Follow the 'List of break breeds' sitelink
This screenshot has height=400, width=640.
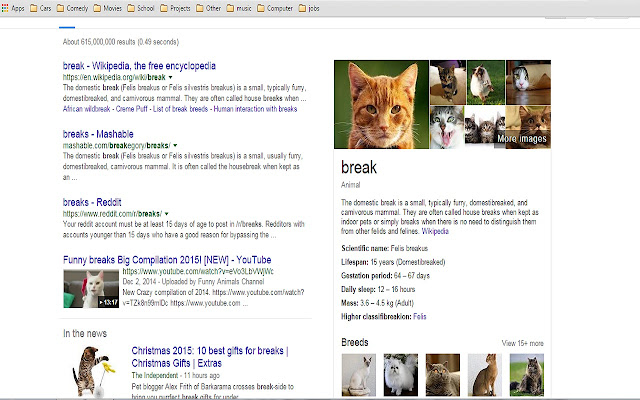point(180,109)
